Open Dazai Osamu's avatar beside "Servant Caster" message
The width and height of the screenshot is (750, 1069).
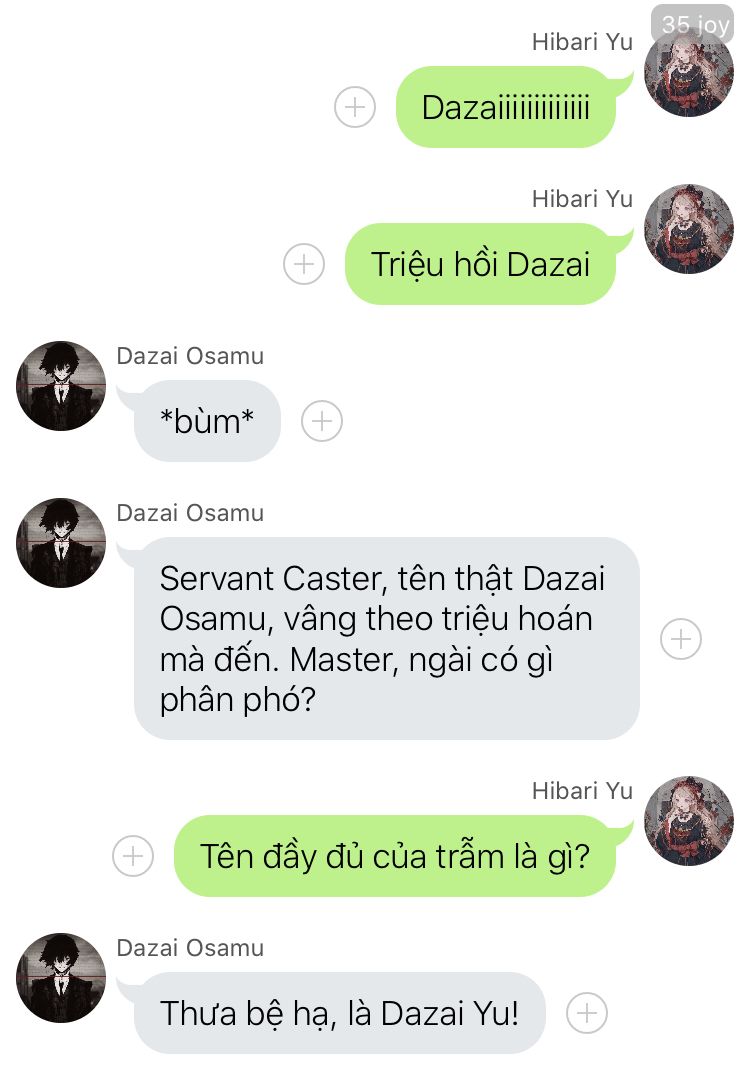coord(61,543)
